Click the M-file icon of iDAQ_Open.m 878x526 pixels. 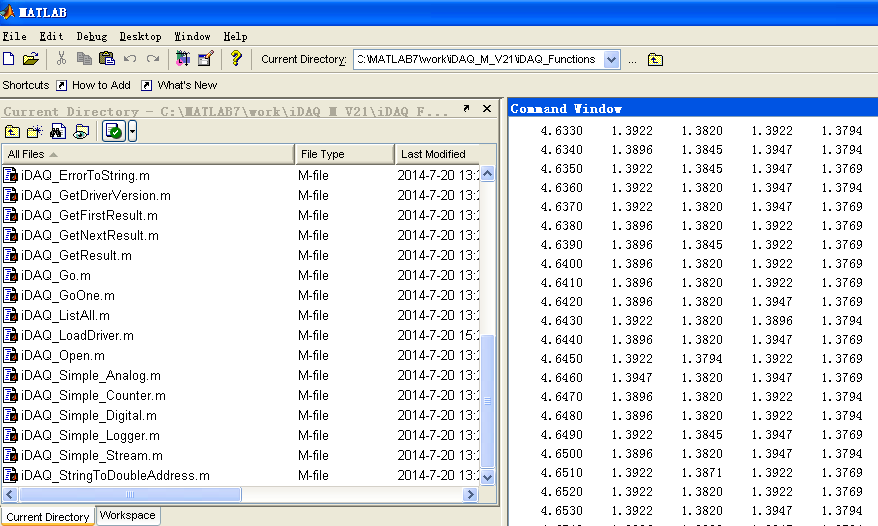(x=10, y=356)
